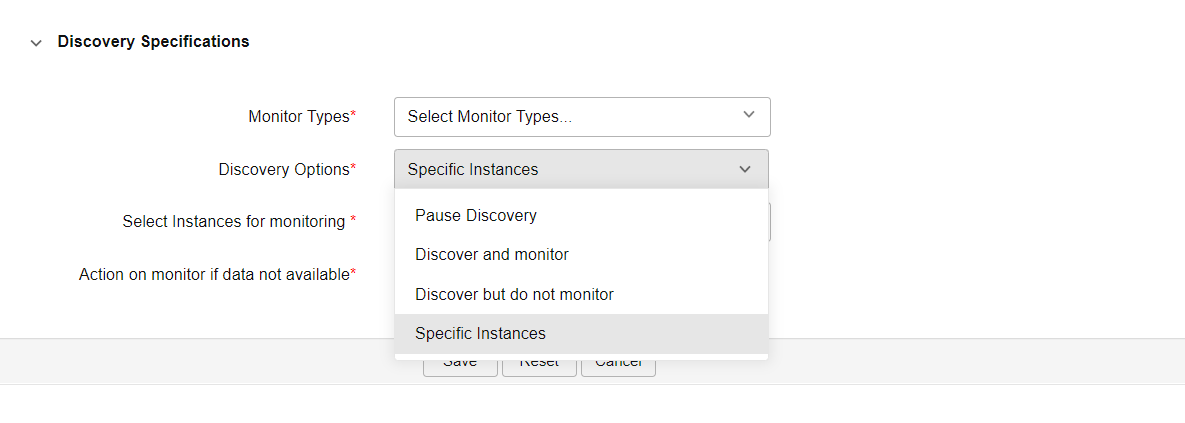The height and width of the screenshot is (423, 1185).
Task: Collapse the Discovery Specifications section chevron
Action: tap(36, 43)
